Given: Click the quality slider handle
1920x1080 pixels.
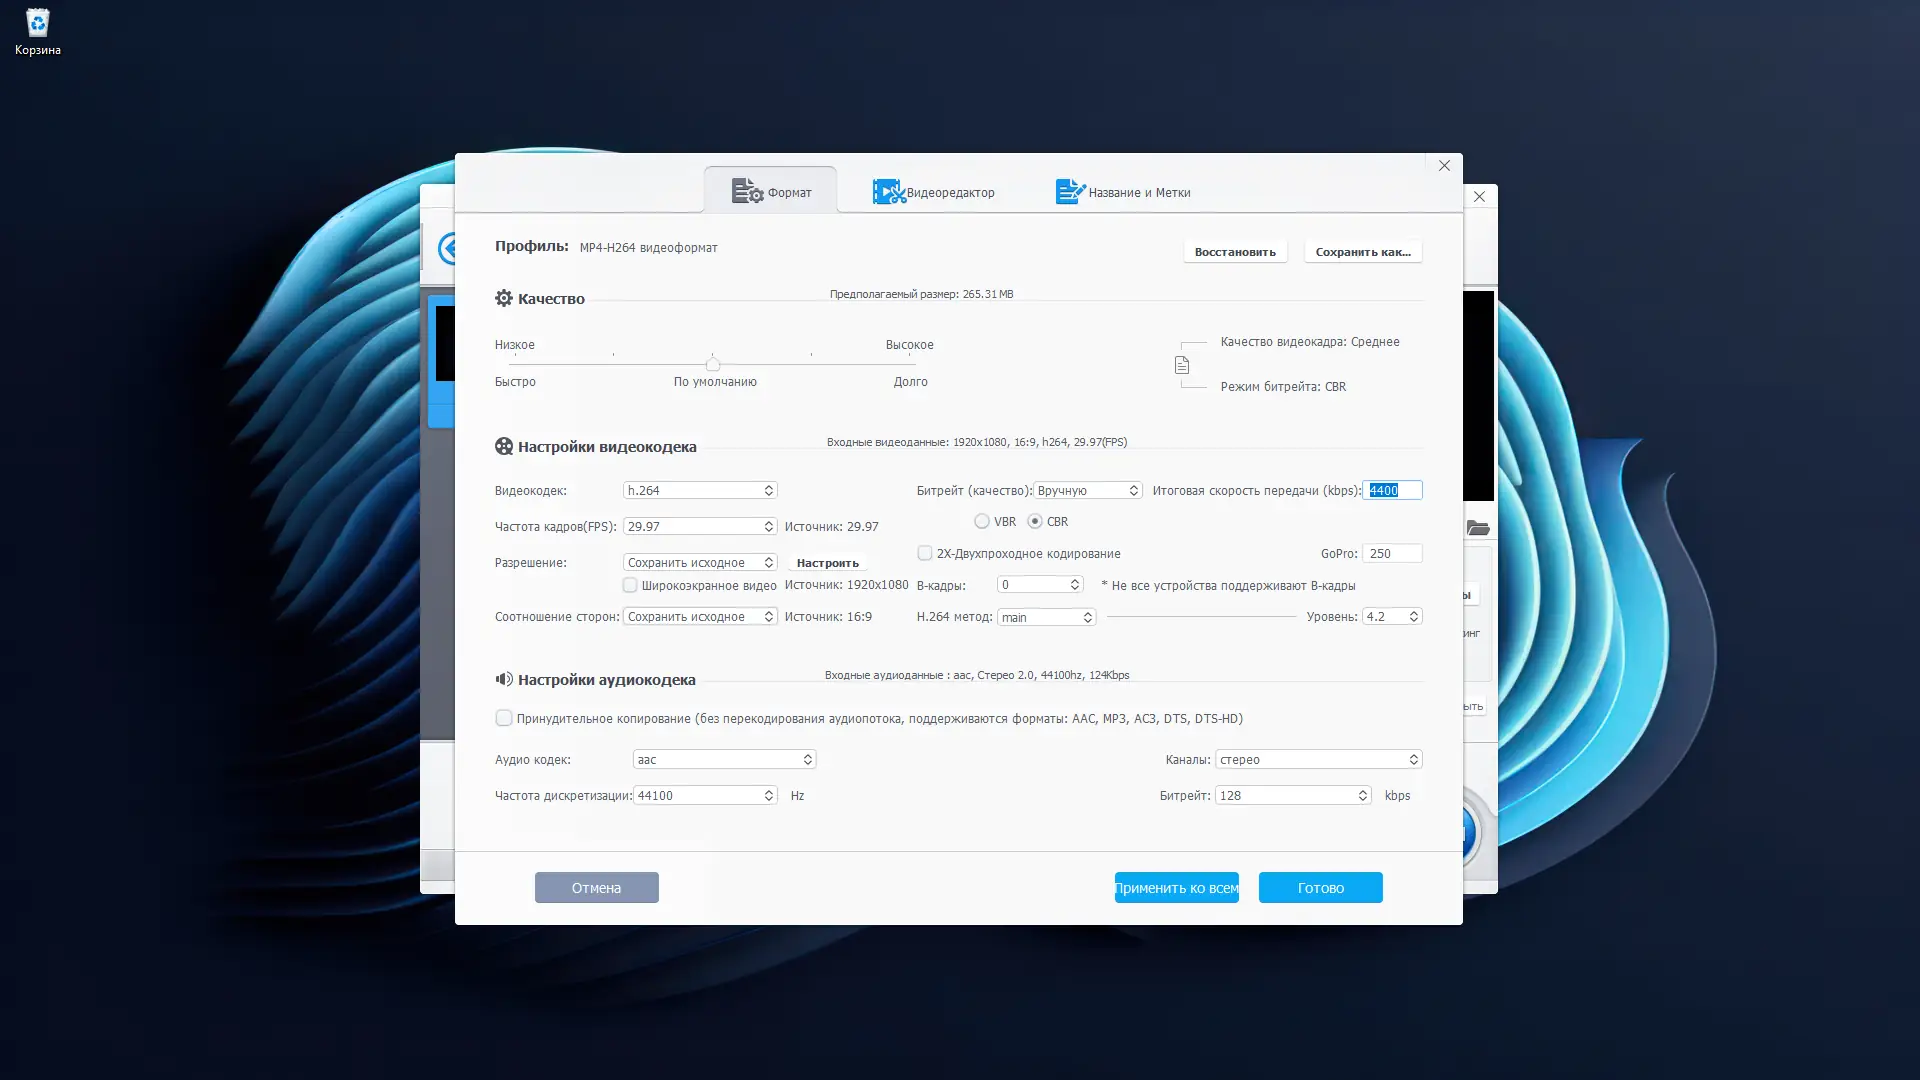Looking at the screenshot, I should (x=712, y=364).
